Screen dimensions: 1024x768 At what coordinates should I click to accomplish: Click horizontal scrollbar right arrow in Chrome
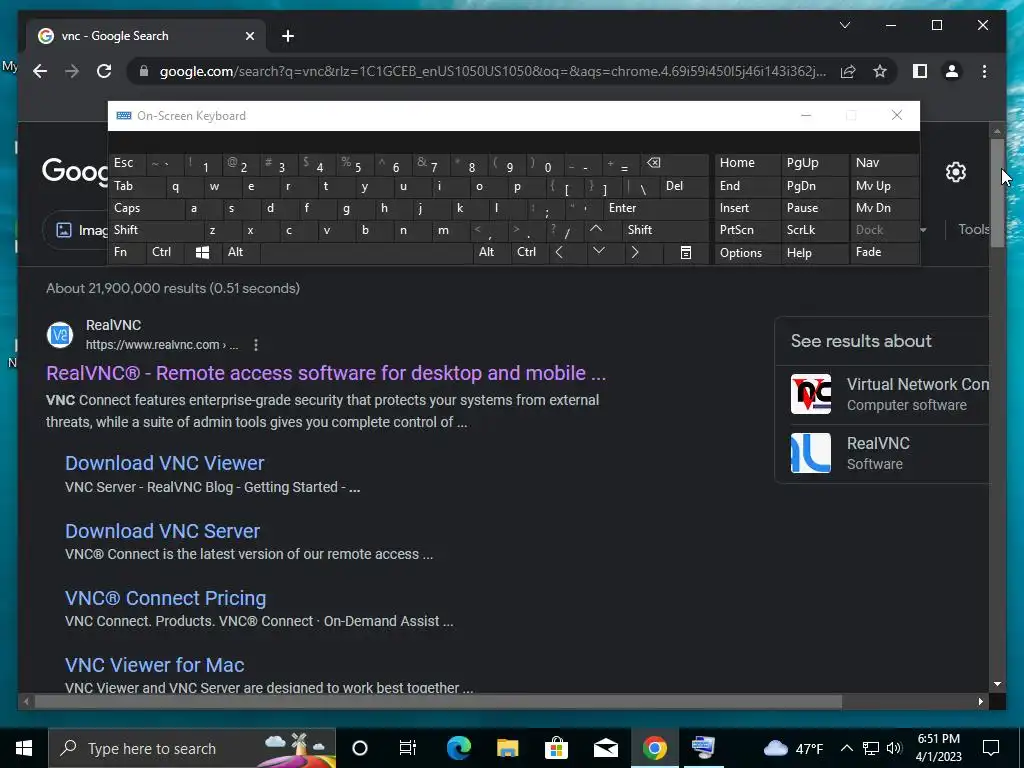pos(981,701)
